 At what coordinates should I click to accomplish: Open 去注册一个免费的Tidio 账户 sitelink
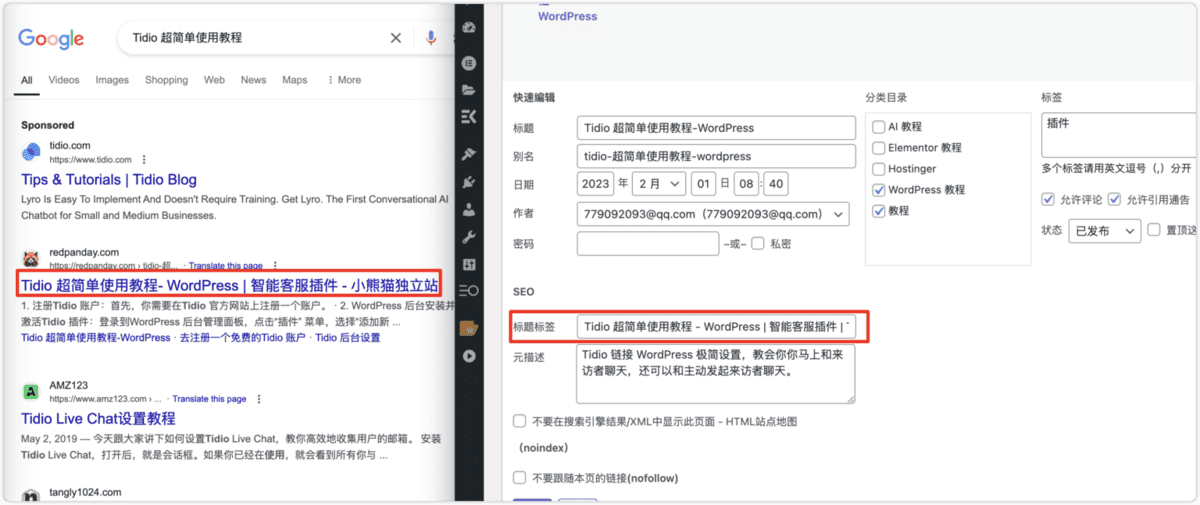[241, 338]
